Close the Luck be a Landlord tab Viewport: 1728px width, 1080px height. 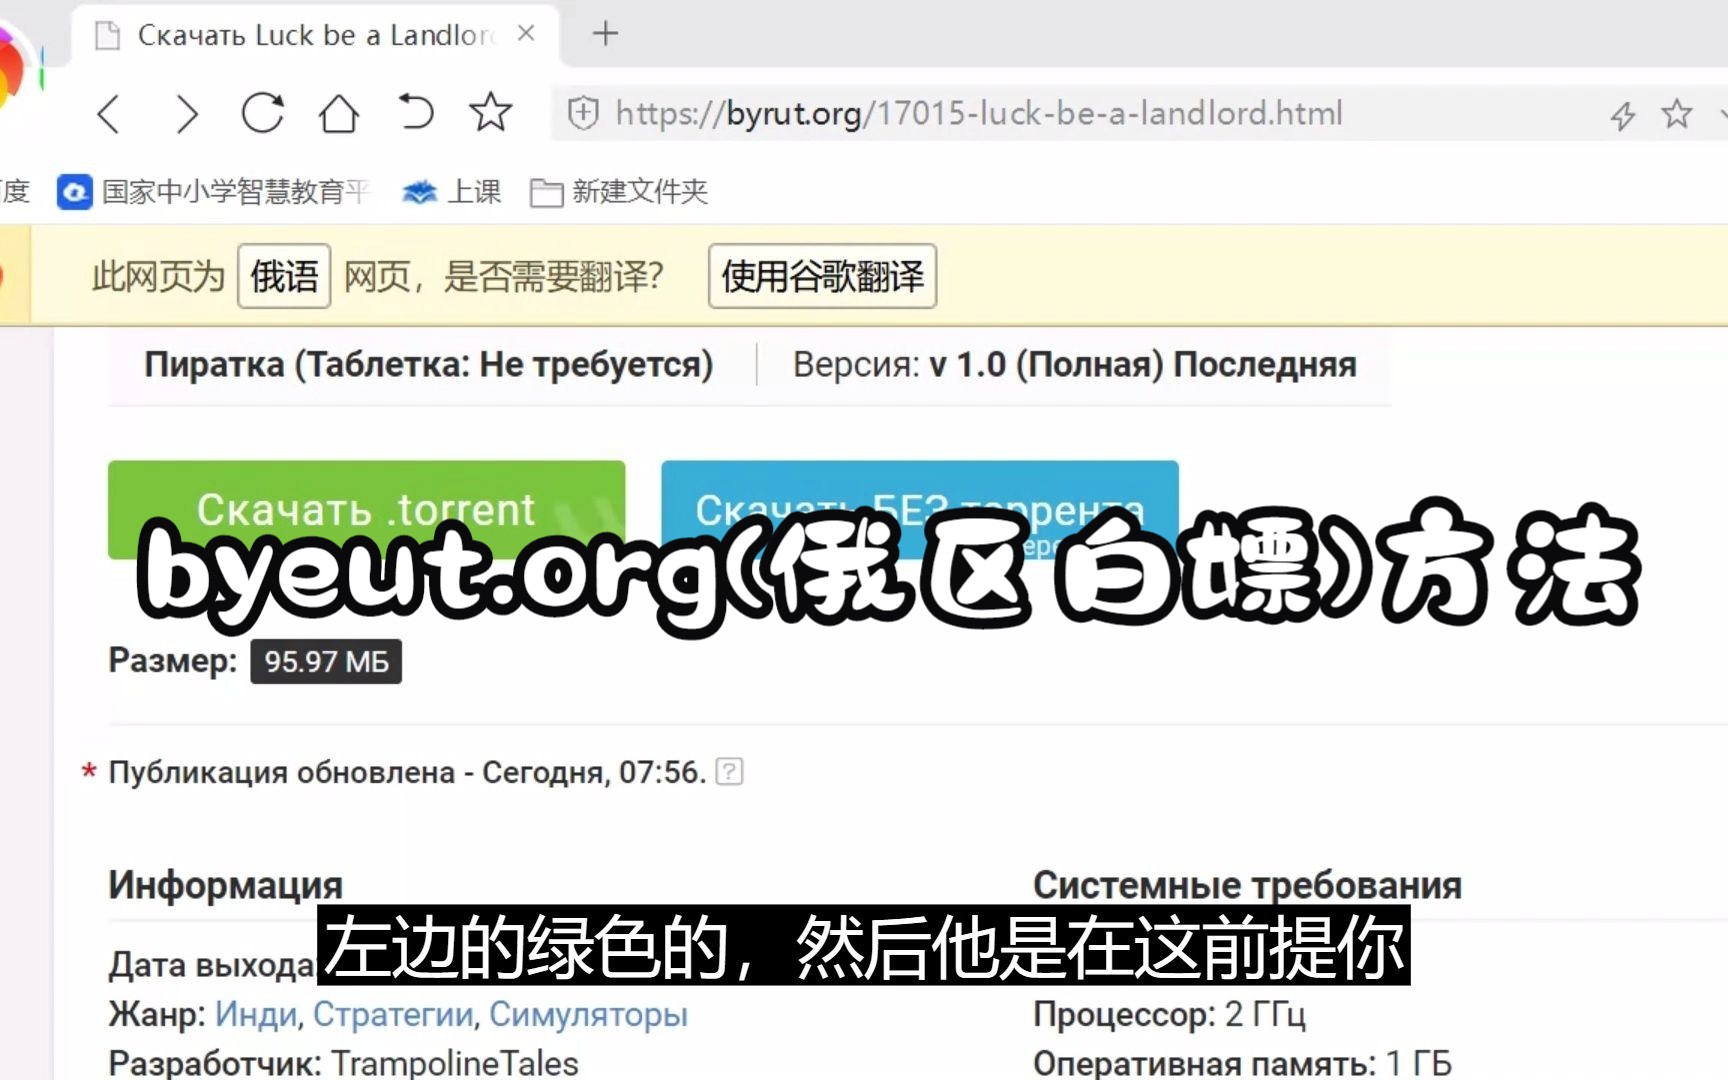[526, 34]
